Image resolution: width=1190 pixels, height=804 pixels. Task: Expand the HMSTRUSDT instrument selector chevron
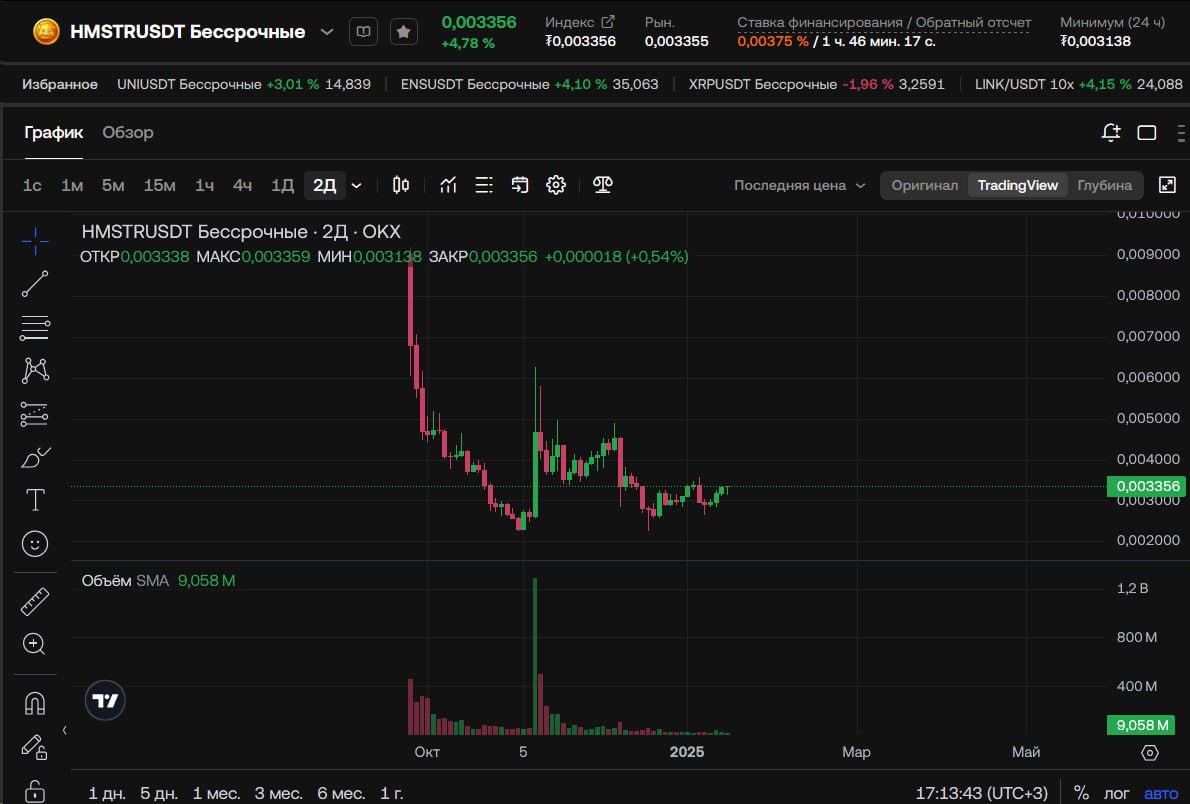326,32
